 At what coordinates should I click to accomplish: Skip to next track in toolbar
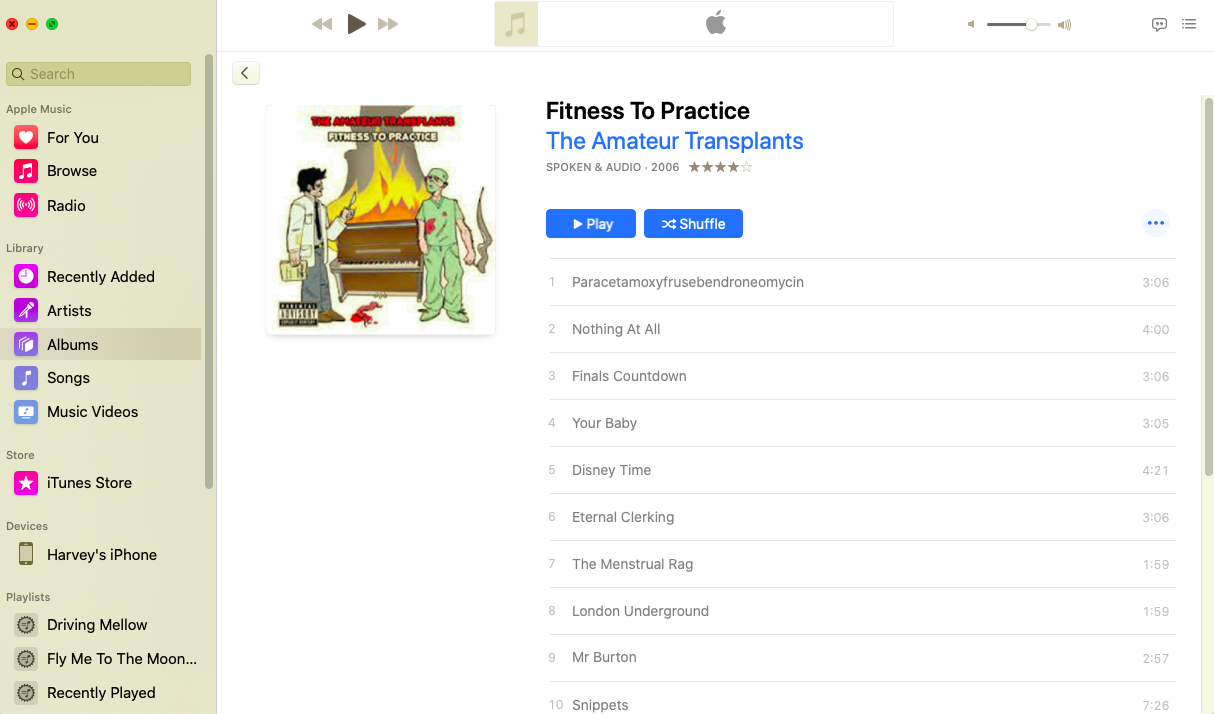click(x=388, y=24)
